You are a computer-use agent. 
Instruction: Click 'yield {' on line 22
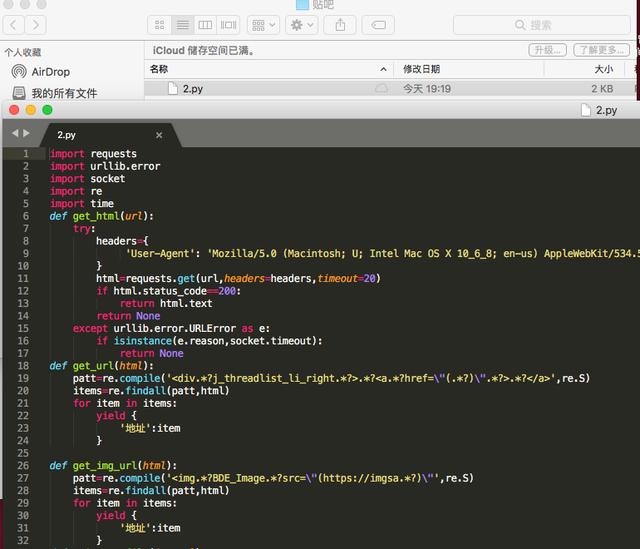[116, 416]
